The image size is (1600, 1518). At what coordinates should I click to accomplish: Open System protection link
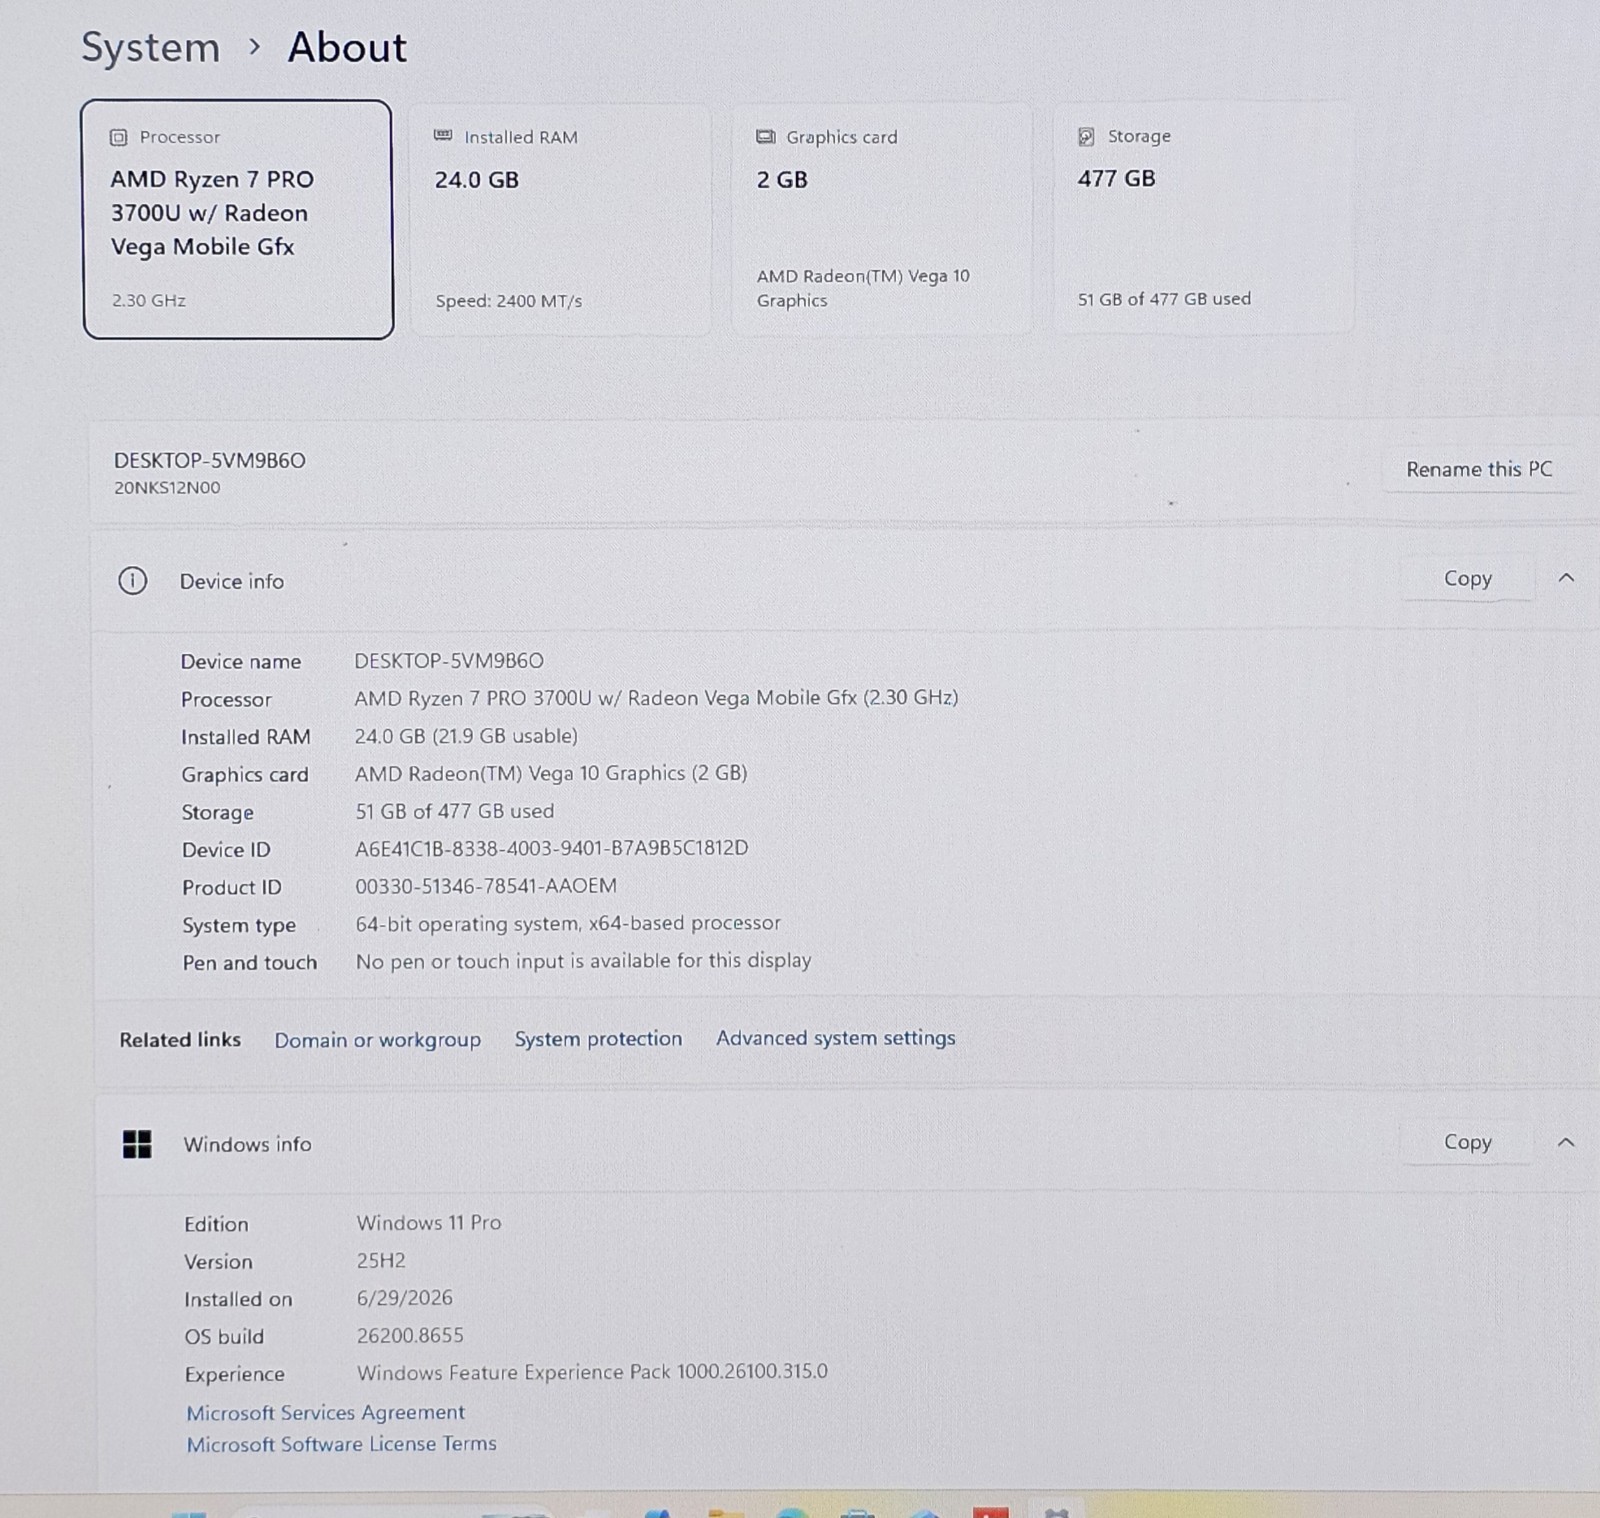598,1039
